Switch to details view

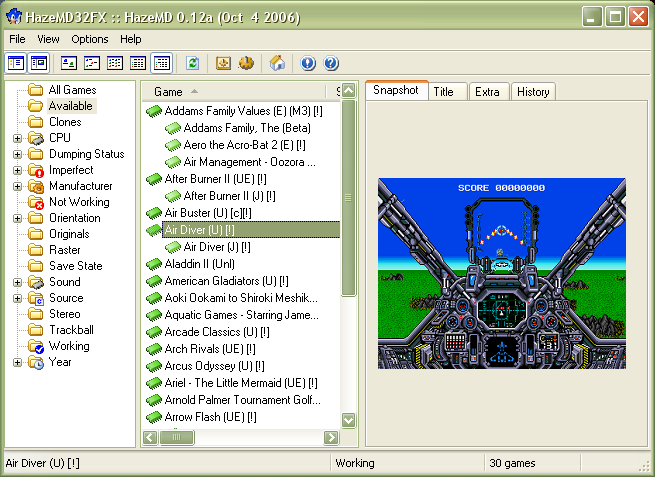coord(138,63)
